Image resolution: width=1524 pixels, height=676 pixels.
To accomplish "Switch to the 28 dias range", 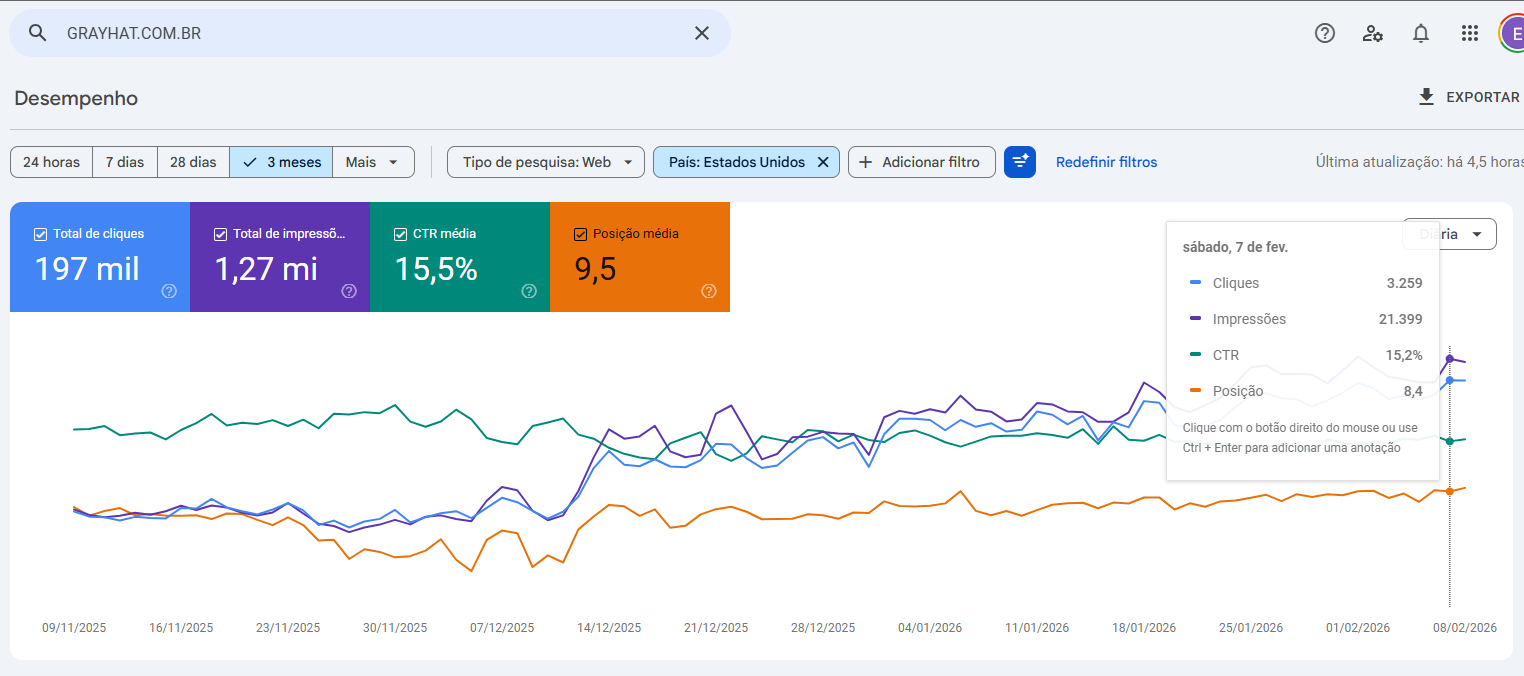I will click(x=193, y=162).
